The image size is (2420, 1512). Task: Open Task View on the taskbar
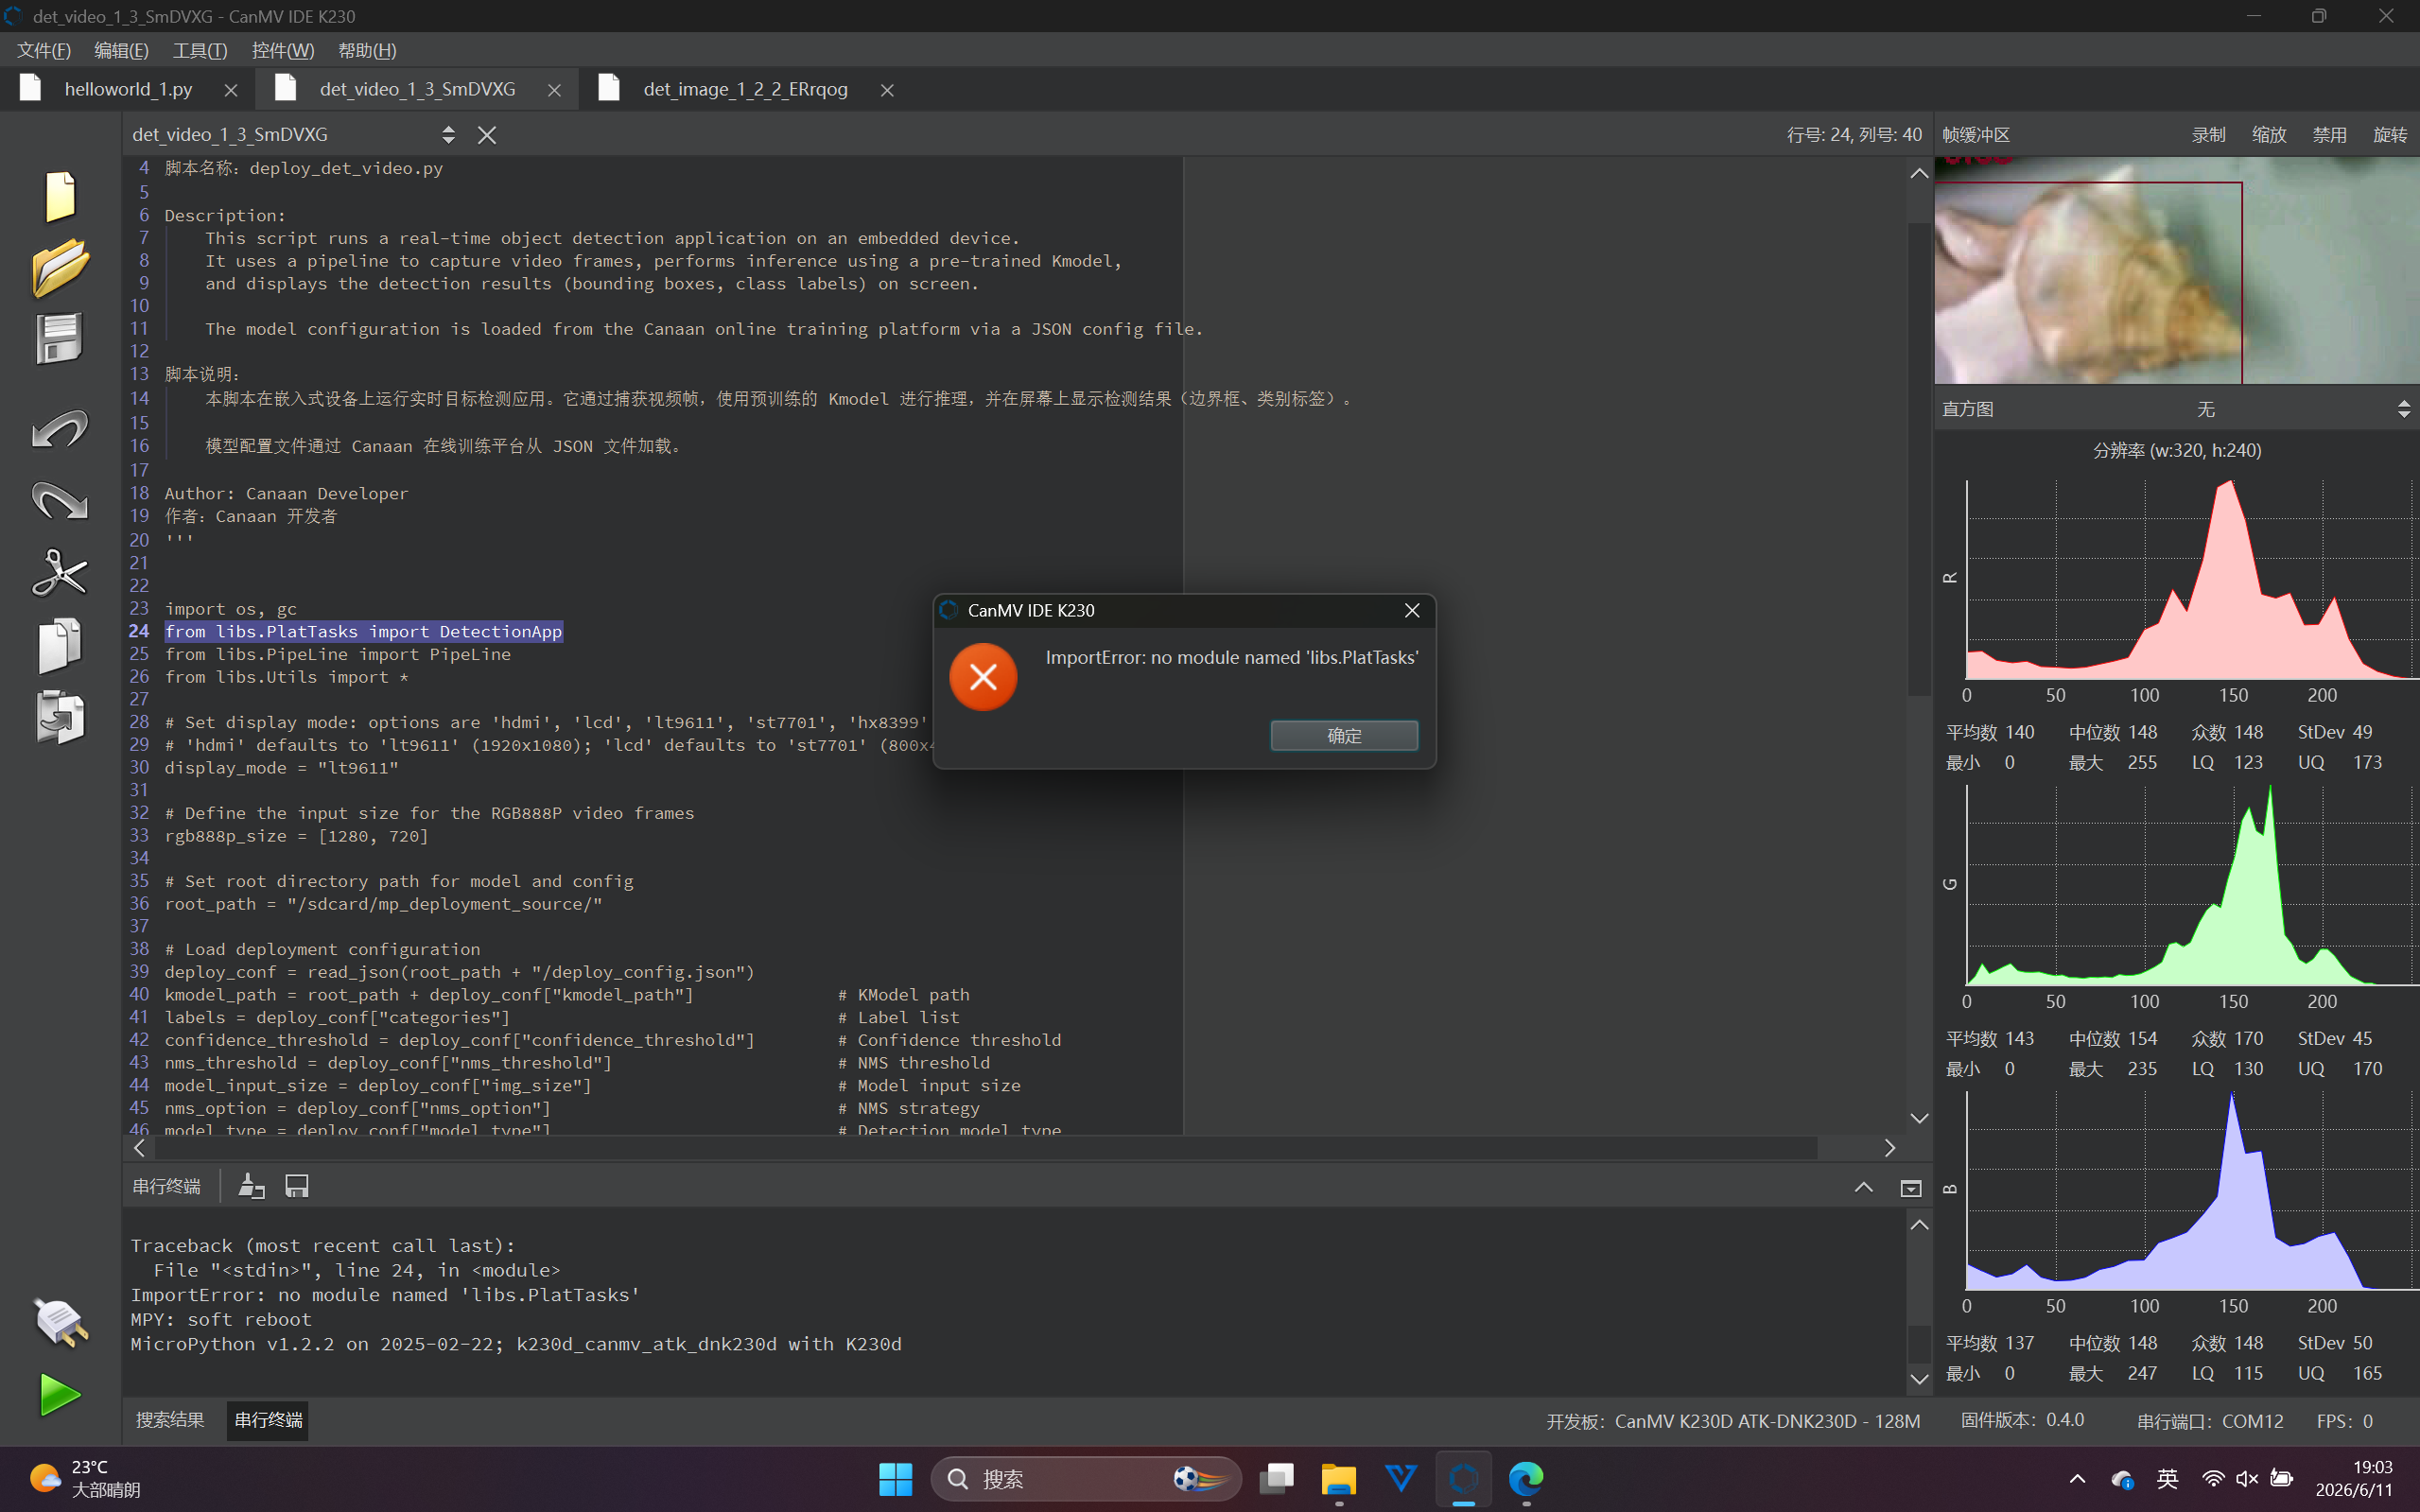coord(1277,1479)
